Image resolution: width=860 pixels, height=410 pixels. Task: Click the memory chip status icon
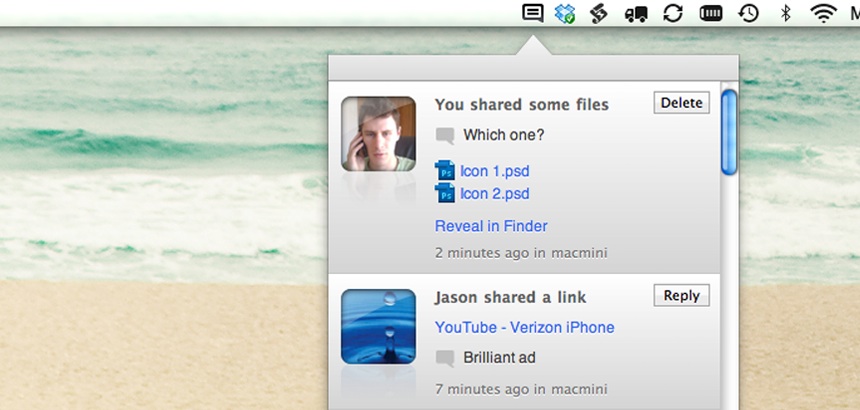pyautogui.click(x=710, y=13)
